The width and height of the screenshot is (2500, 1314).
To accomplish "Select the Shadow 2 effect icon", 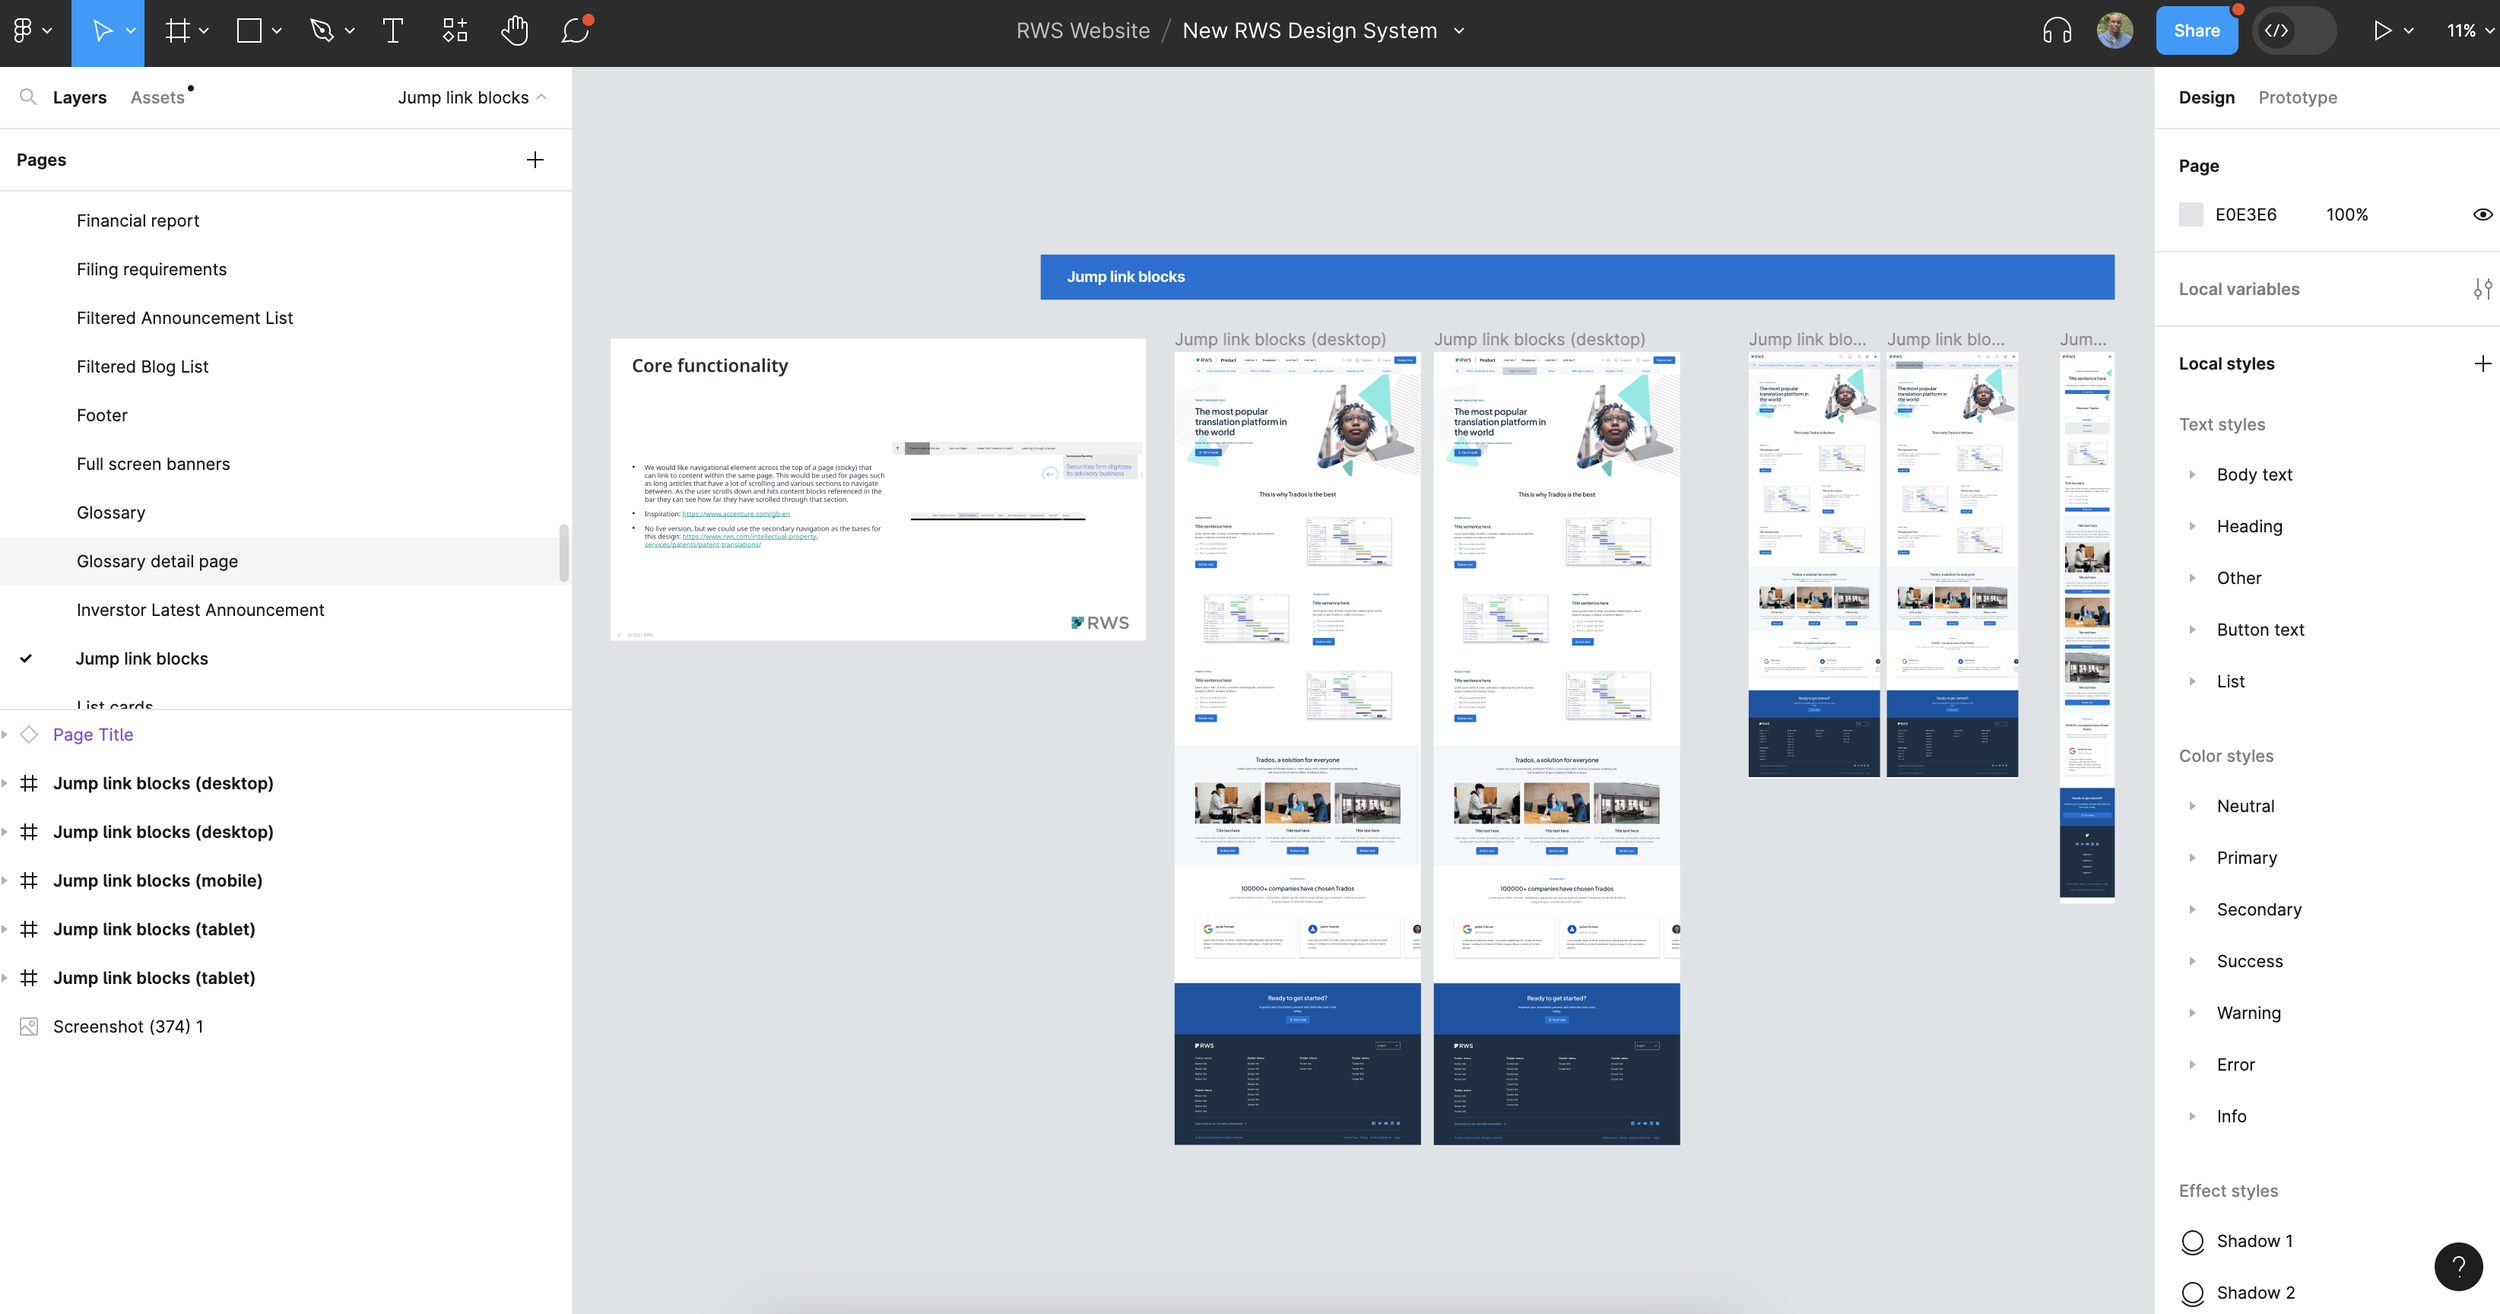I will [2192, 1294].
